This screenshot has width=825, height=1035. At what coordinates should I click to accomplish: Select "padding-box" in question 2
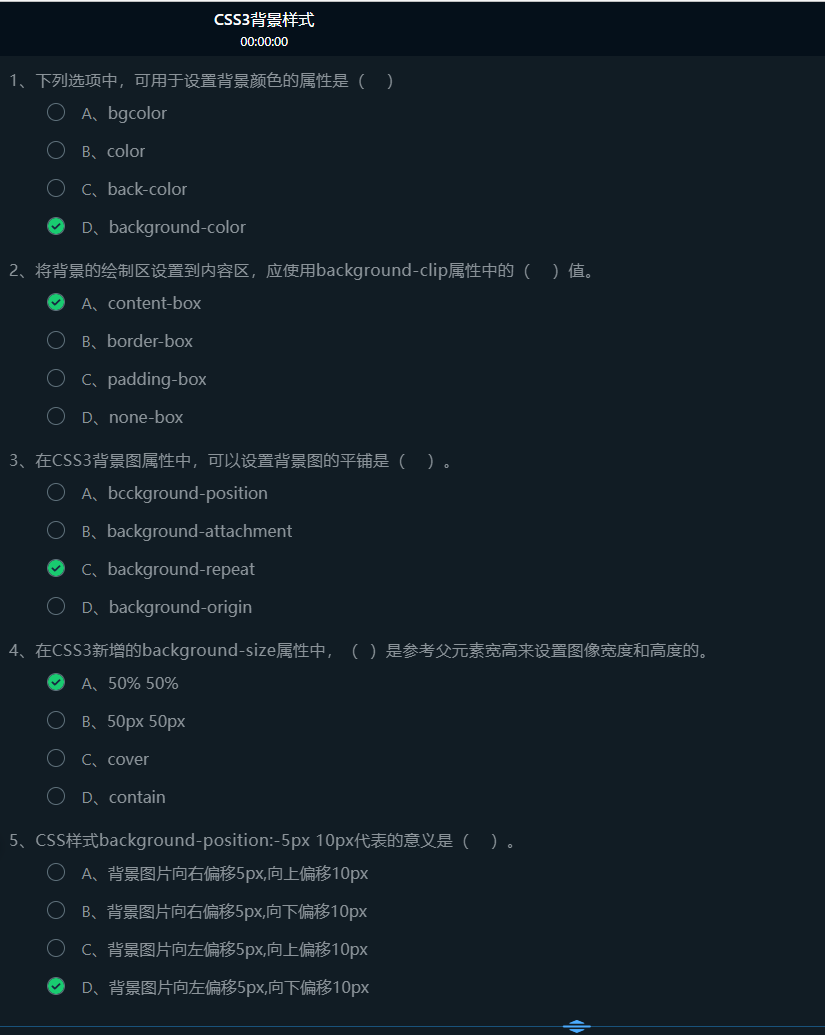[x=56, y=378]
